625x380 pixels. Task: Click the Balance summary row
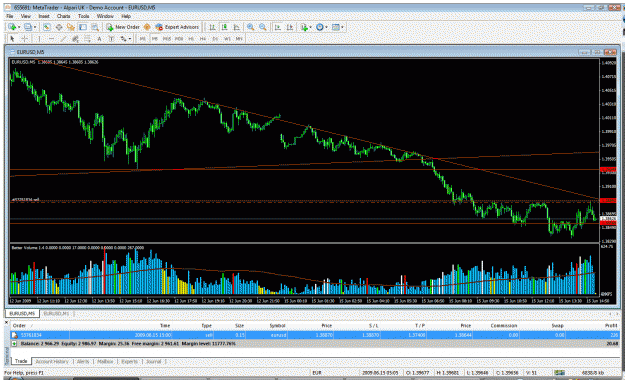click(x=315, y=343)
